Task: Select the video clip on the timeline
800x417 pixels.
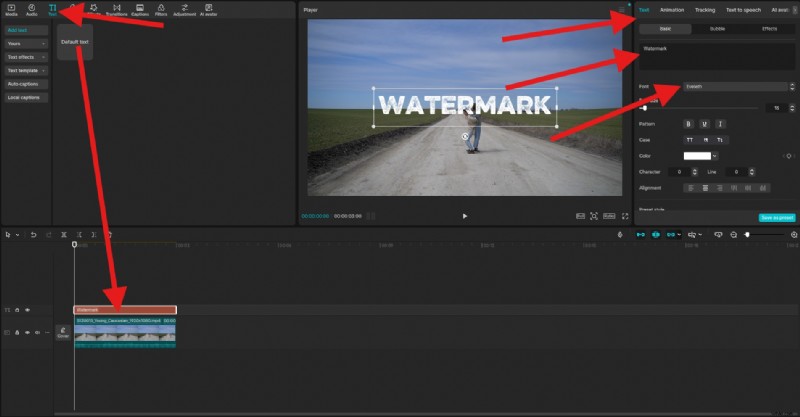Action: click(125, 332)
